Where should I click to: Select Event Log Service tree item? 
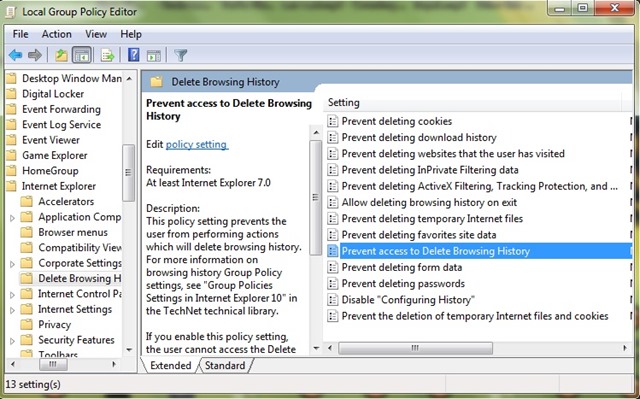[x=61, y=125]
